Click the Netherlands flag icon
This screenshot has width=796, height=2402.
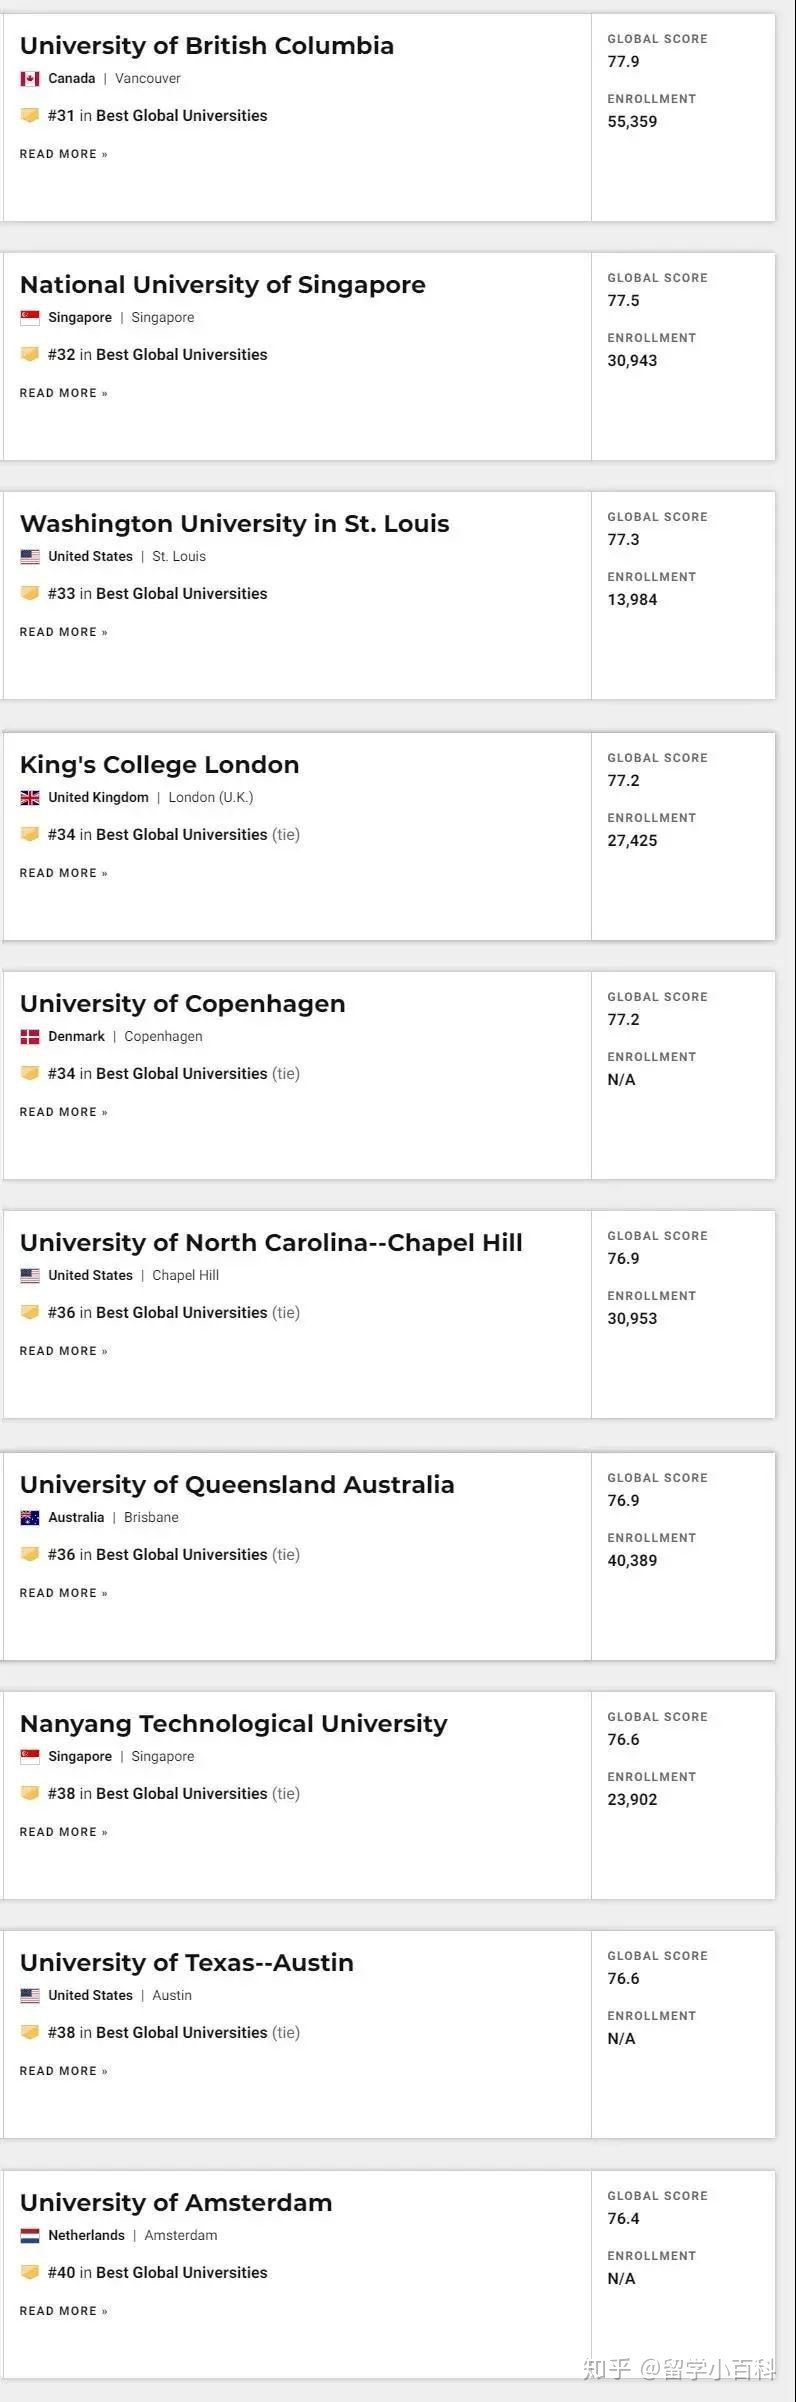[30, 2236]
